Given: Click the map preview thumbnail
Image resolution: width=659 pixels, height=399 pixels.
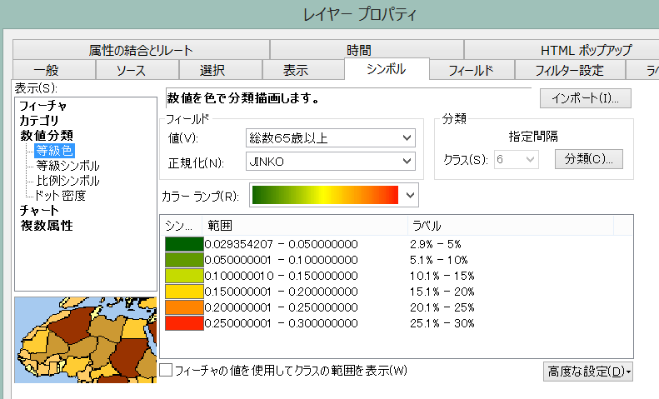Looking at the screenshot, I should 86,340.
